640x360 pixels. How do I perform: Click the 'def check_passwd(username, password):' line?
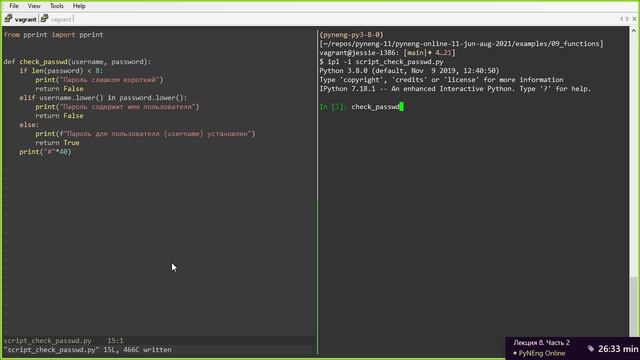coord(78,62)
